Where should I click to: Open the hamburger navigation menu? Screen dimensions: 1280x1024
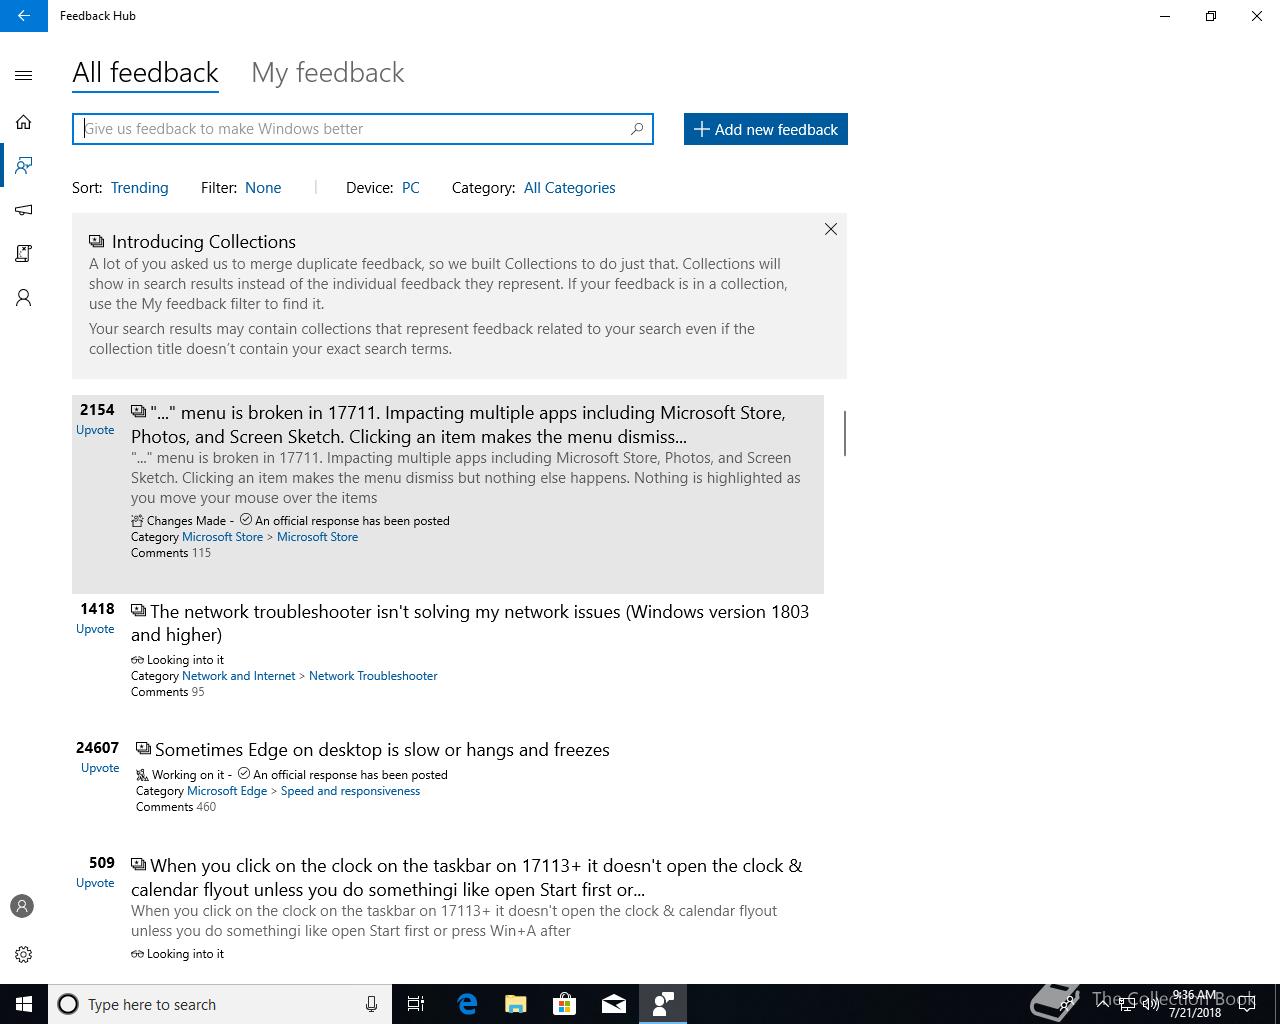(x=24, y=75)
